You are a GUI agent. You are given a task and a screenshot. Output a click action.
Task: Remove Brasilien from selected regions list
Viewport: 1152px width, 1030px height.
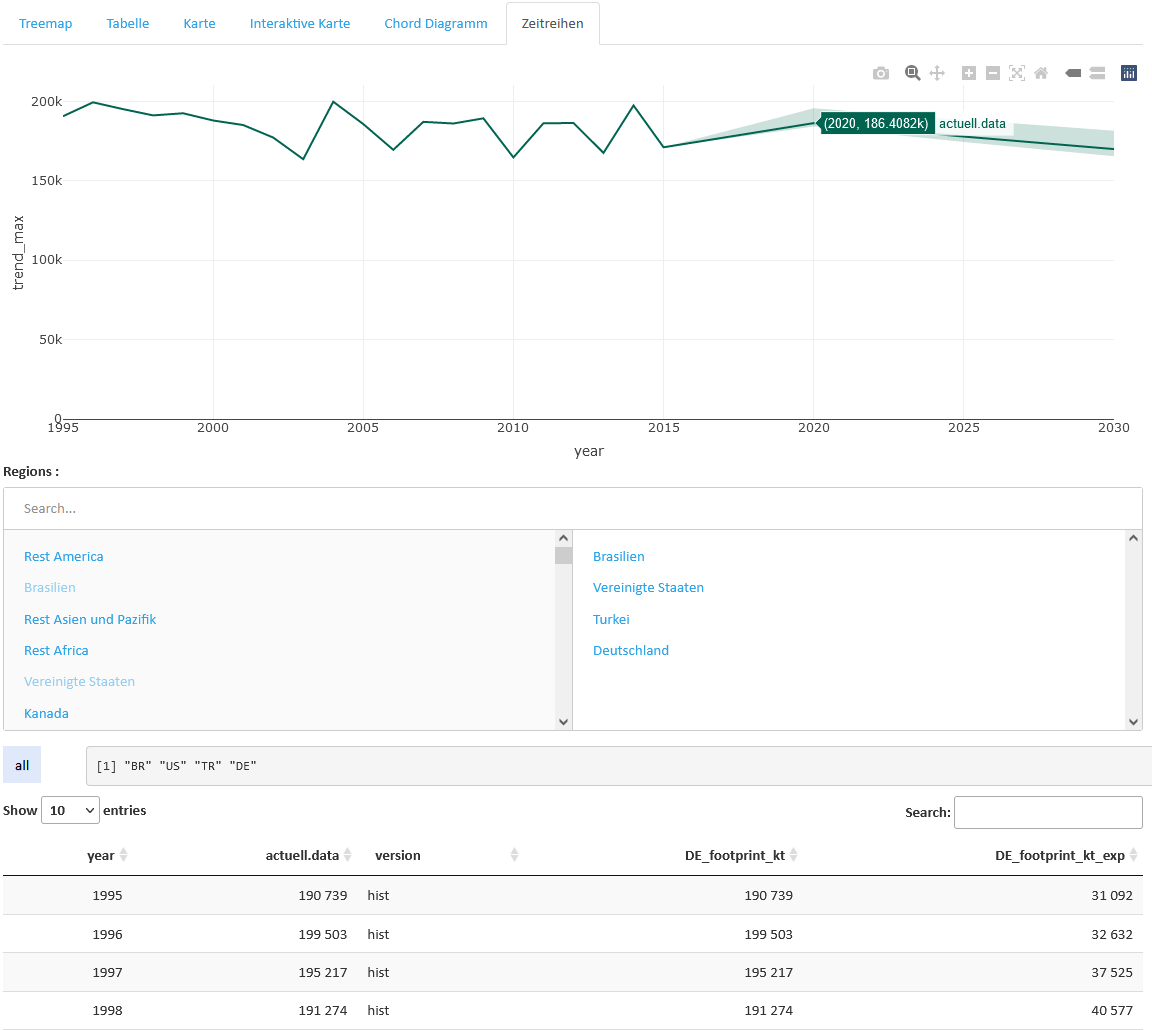tap(619, 556)
